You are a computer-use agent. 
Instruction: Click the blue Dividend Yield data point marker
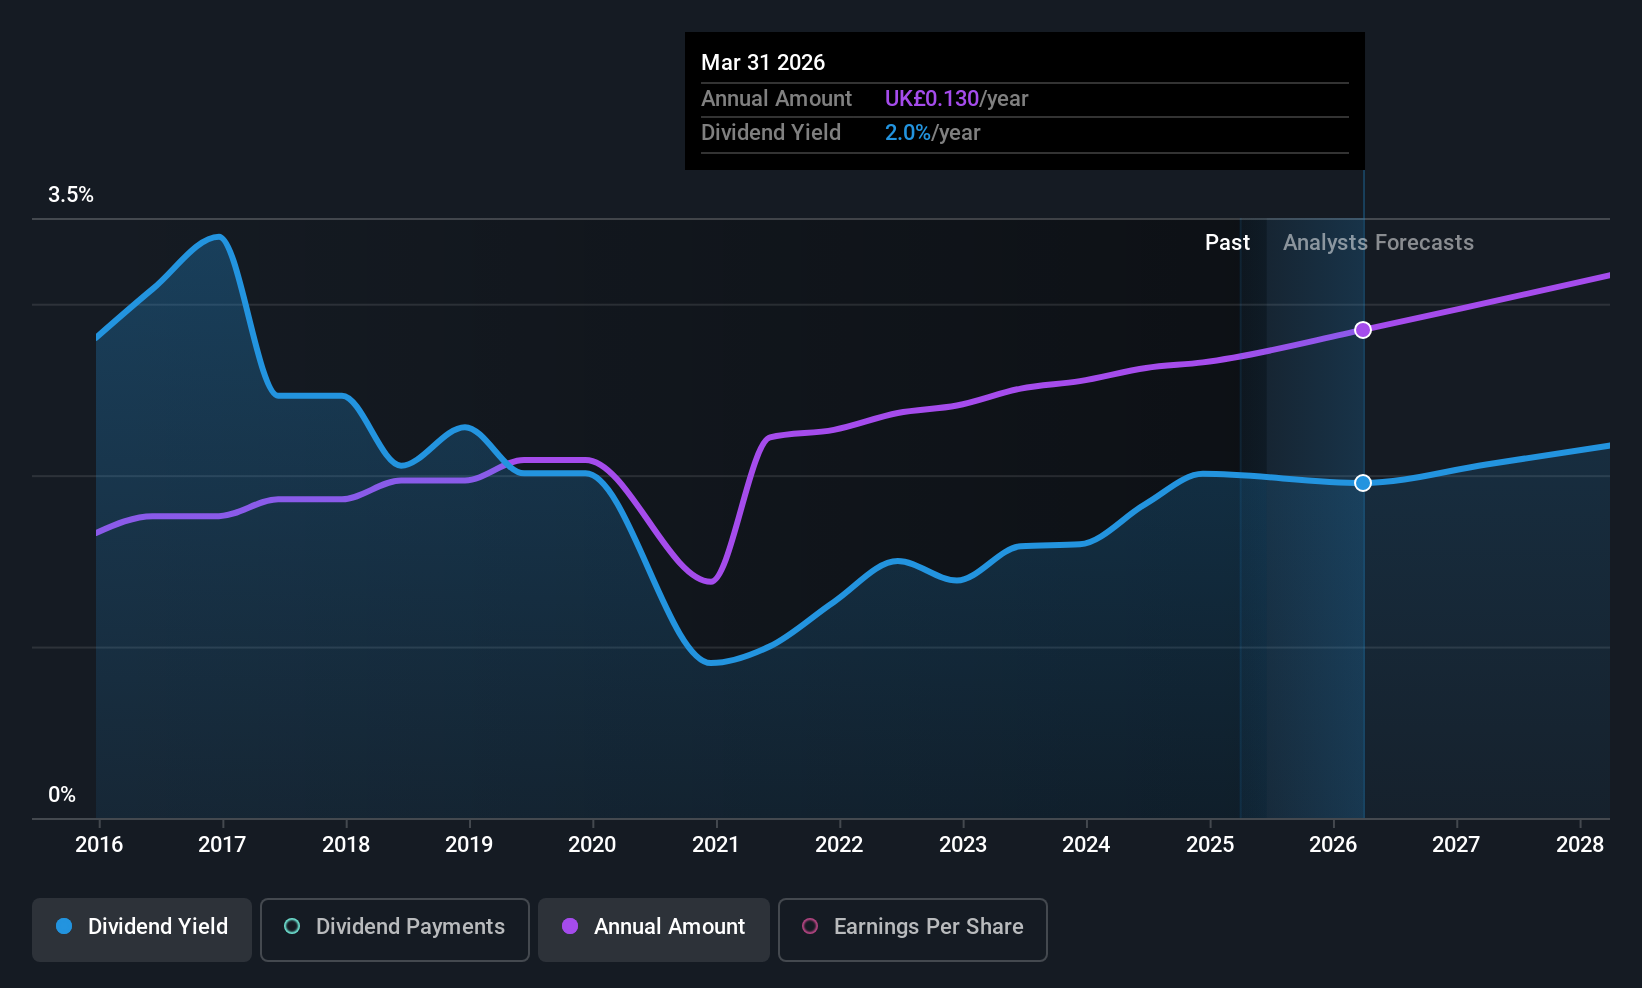pos(1363,483)
